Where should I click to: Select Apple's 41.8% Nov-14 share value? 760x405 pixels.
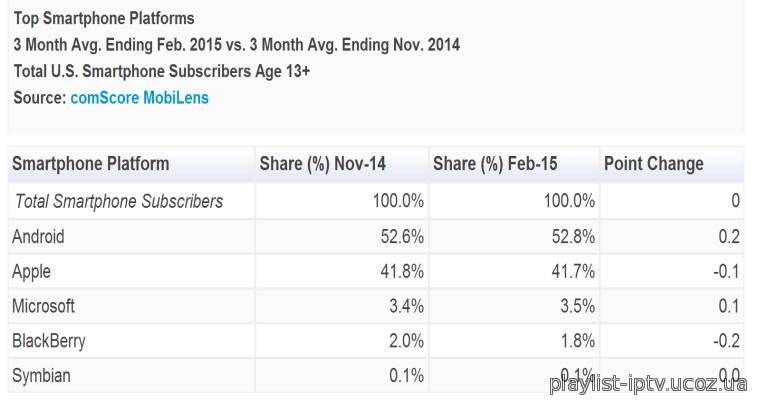pos(402,271)
